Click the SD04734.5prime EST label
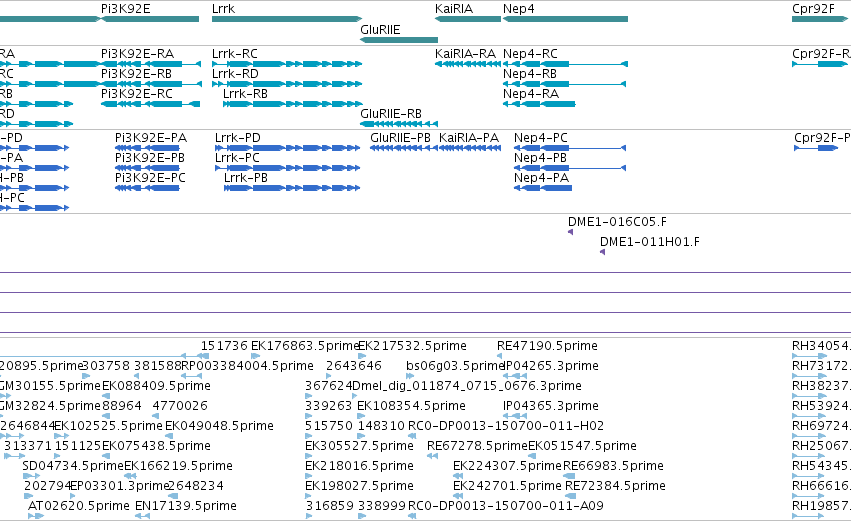Viewport: 851px width, 521px height. 73,466
